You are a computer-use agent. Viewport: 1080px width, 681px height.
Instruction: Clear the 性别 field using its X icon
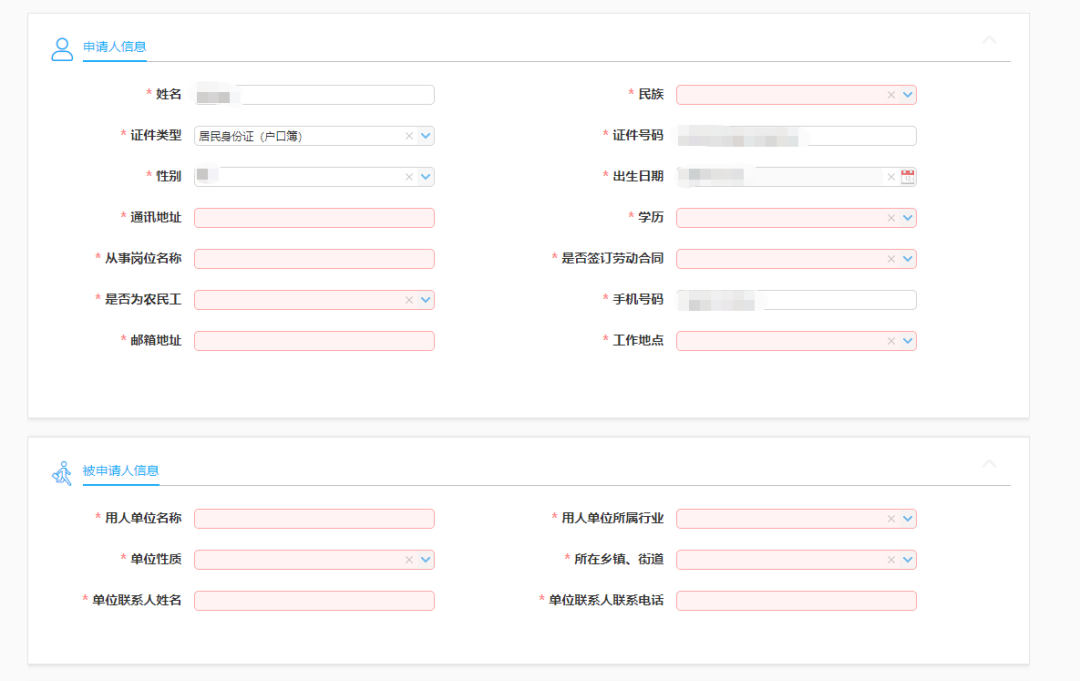(x=409, y=177)
